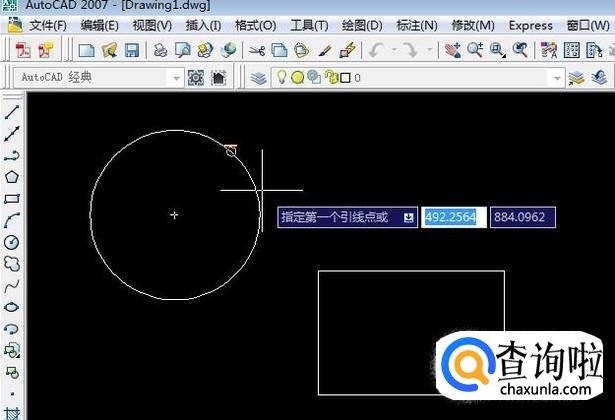Select the Polygon tool
This screenshot has width=615, height=420.
coord(12,177)
